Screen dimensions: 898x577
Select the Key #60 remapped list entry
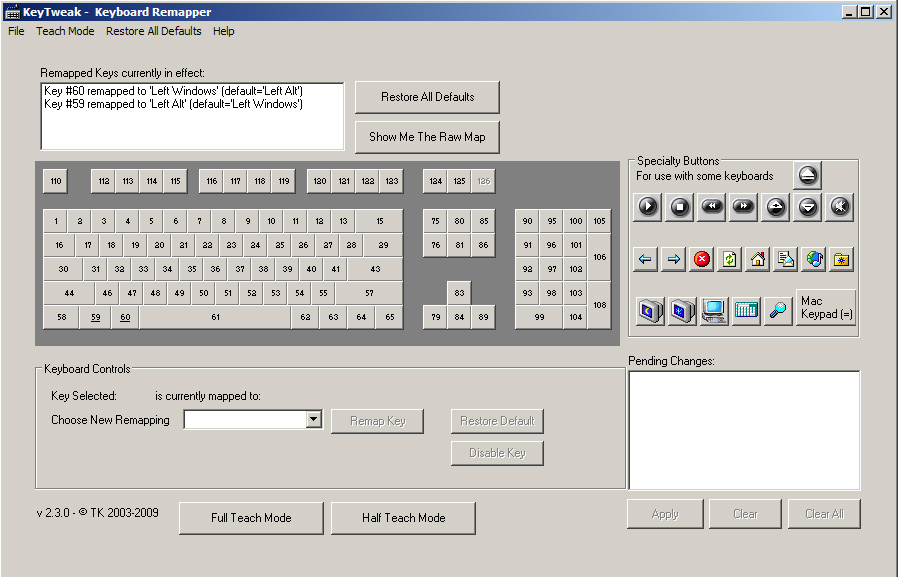(x=174, y=91)
